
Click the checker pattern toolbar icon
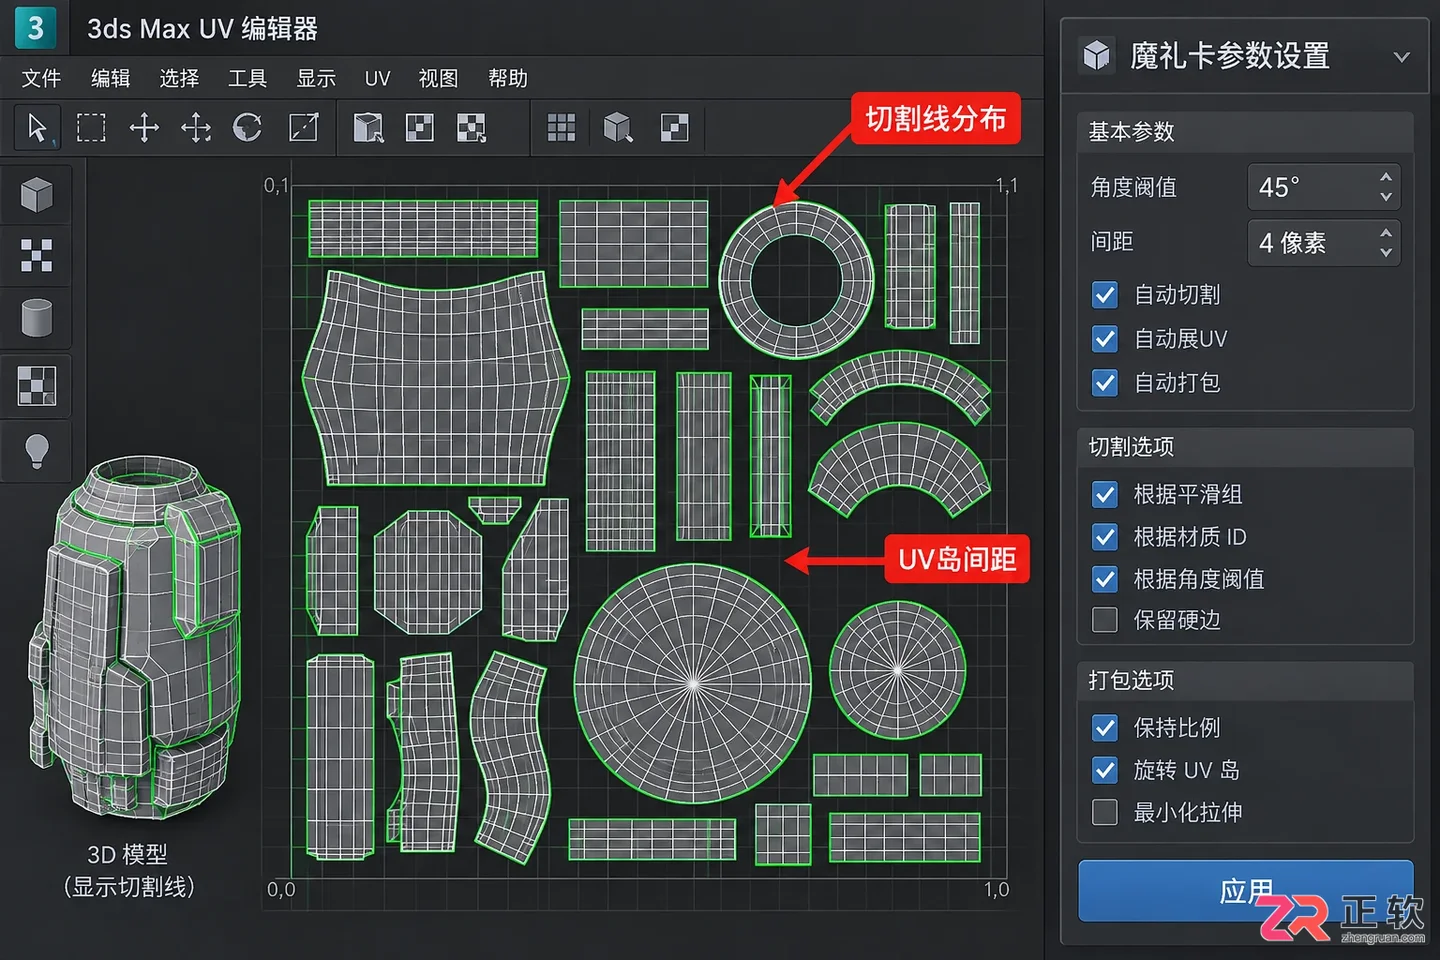[x=419, y=128]
